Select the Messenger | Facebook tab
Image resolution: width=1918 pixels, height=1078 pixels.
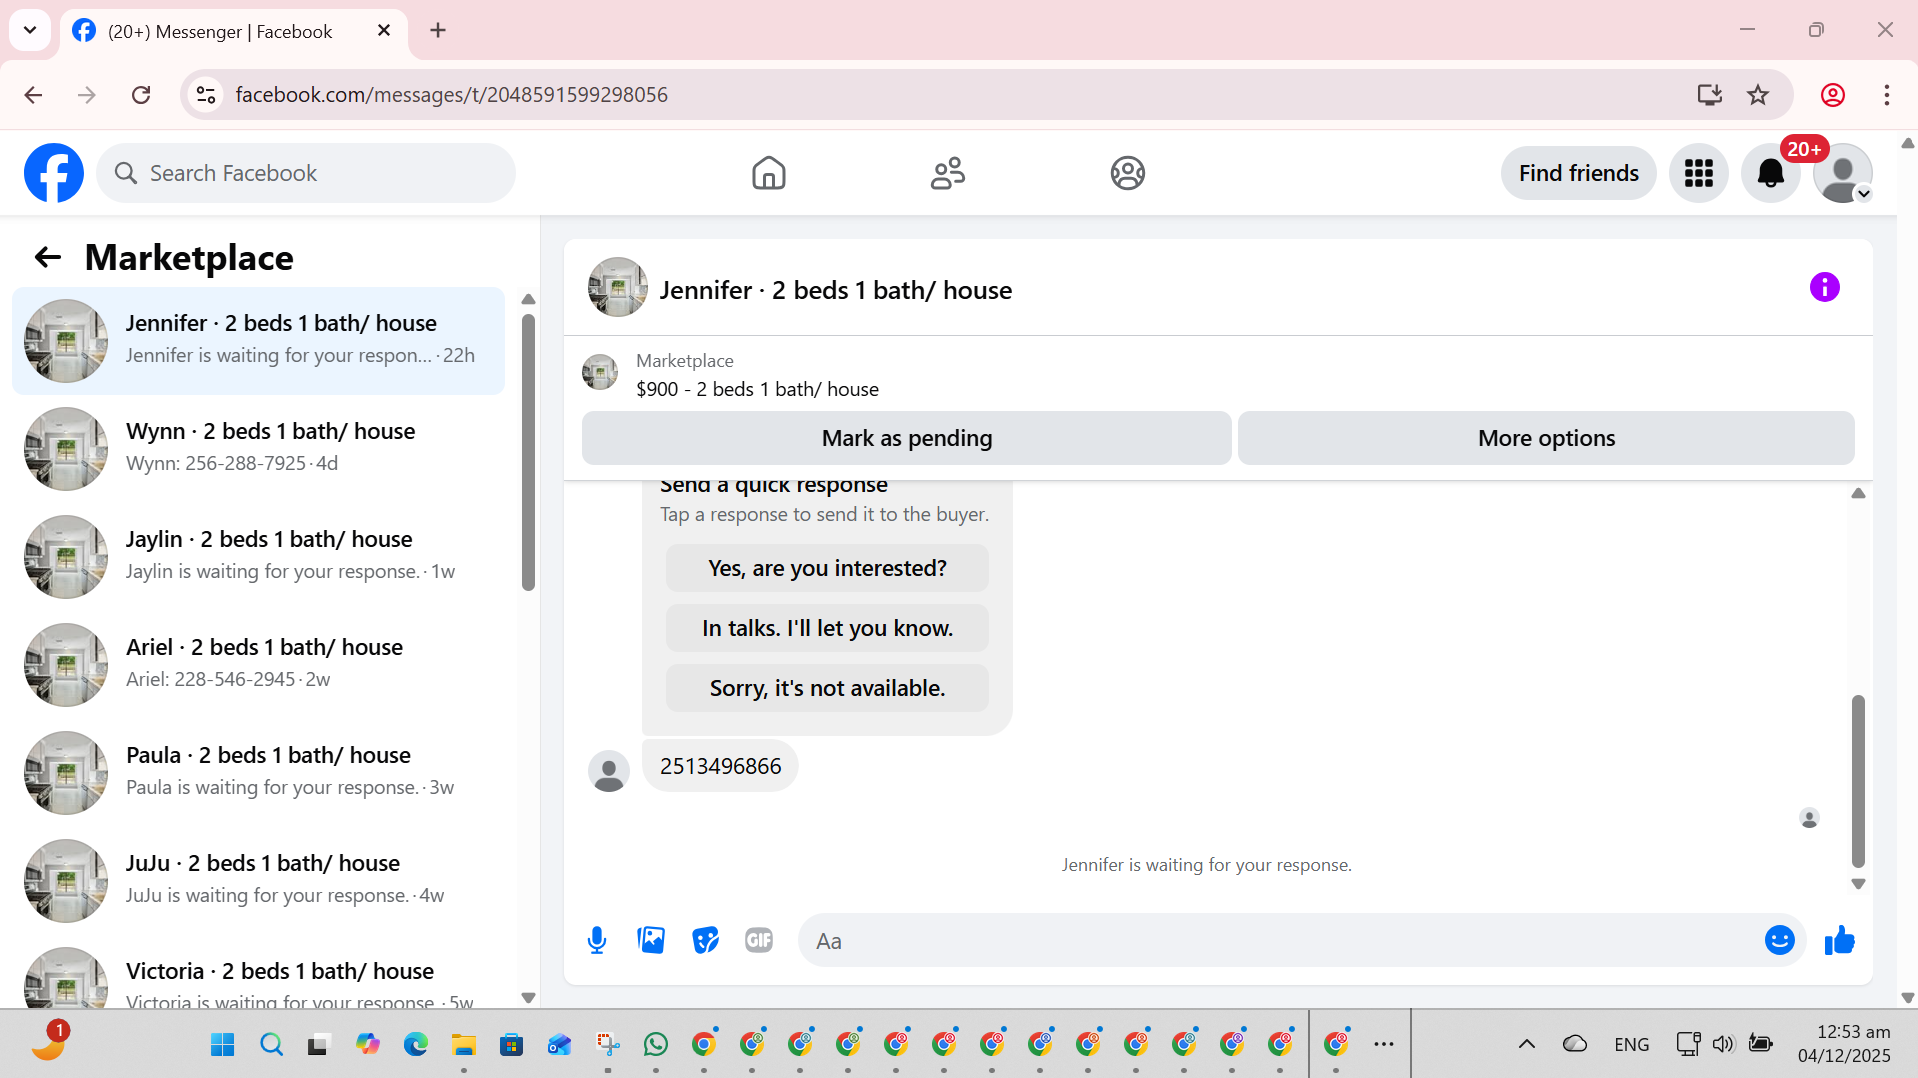pyautogui.click(x=233, y=32)
